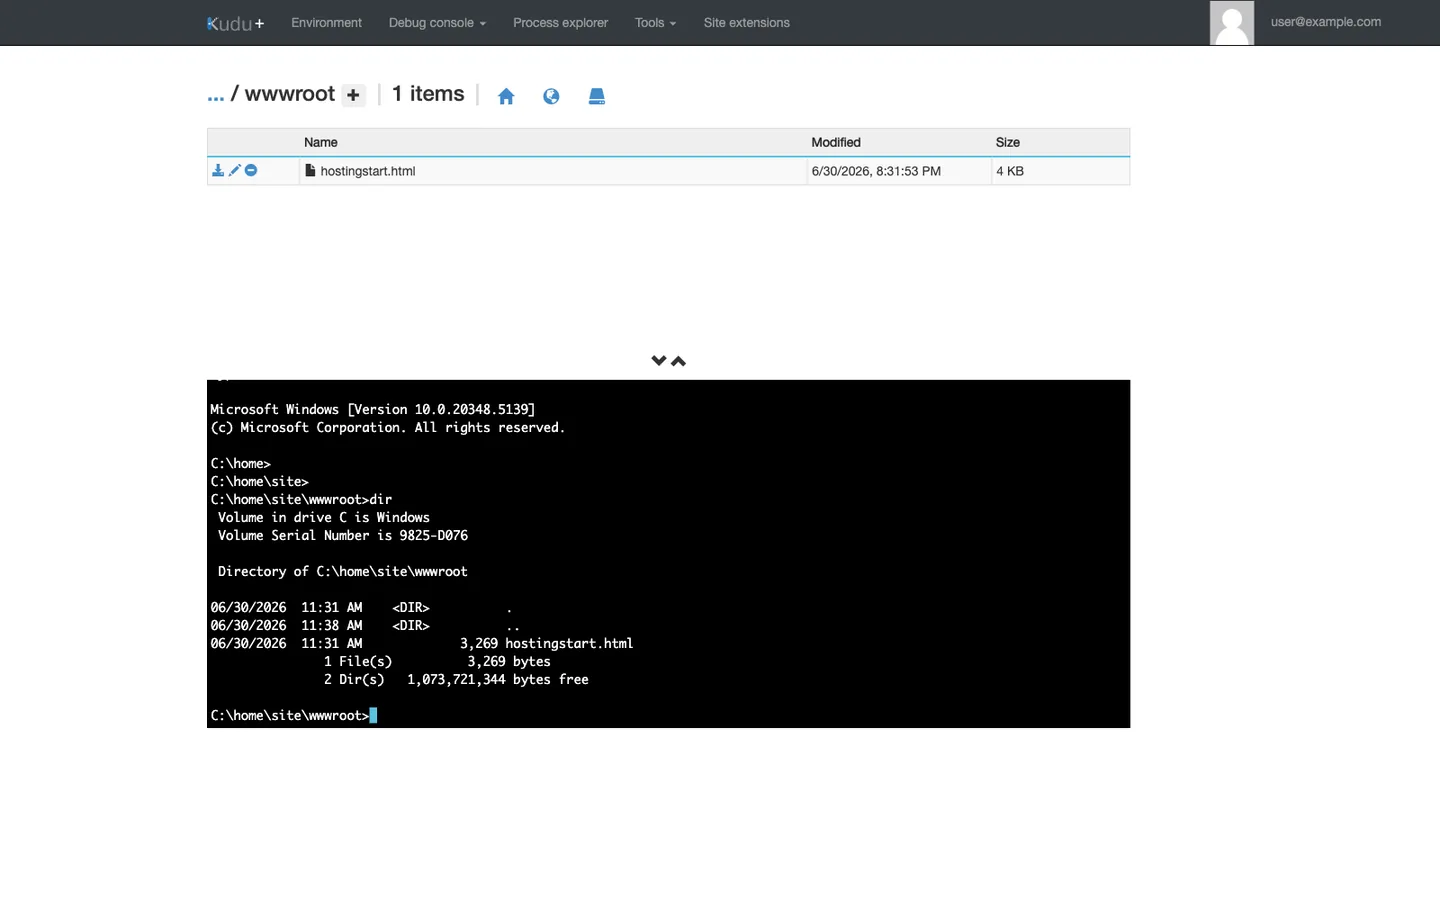The image size is (1440, 900).
Task: Open Site extensions
Action: (x=746, y=22)
